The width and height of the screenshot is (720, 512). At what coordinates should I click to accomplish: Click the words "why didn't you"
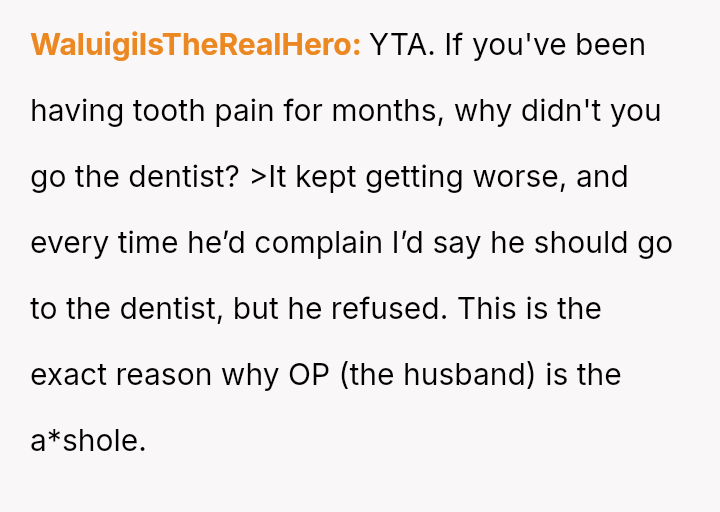[x=557, y=111]
